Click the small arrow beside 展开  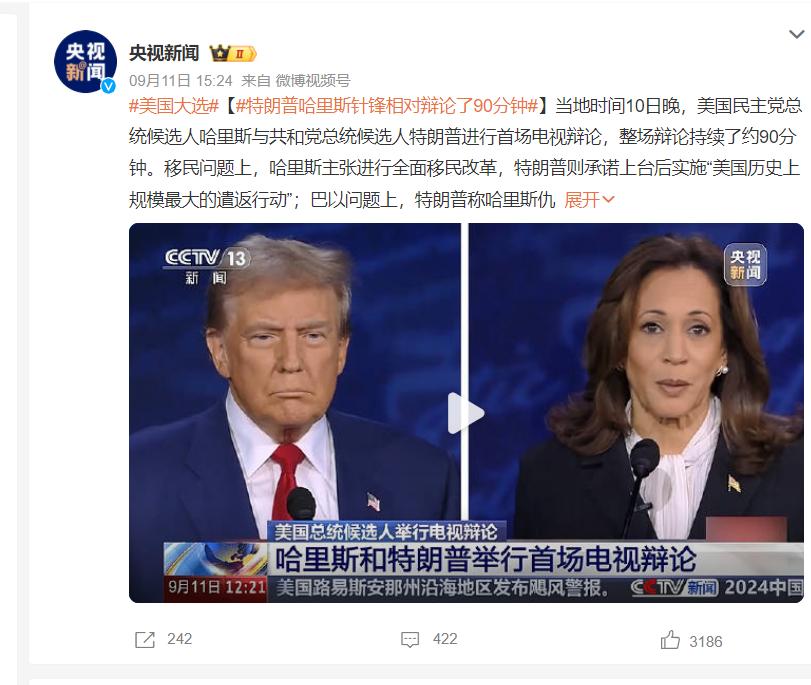(608, 200)
